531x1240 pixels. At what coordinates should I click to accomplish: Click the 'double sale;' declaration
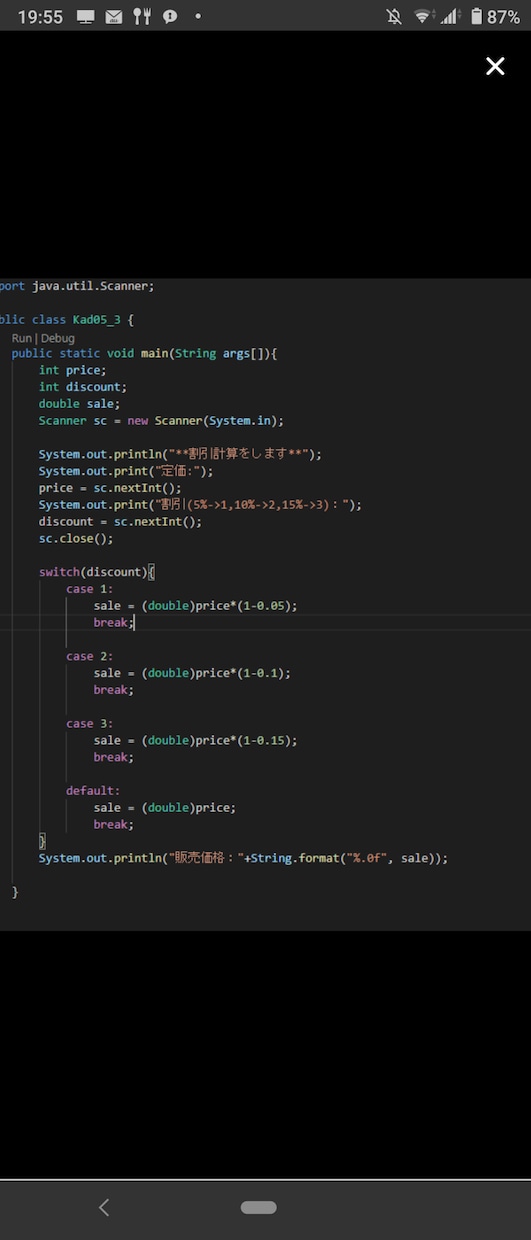click(79, 404)
